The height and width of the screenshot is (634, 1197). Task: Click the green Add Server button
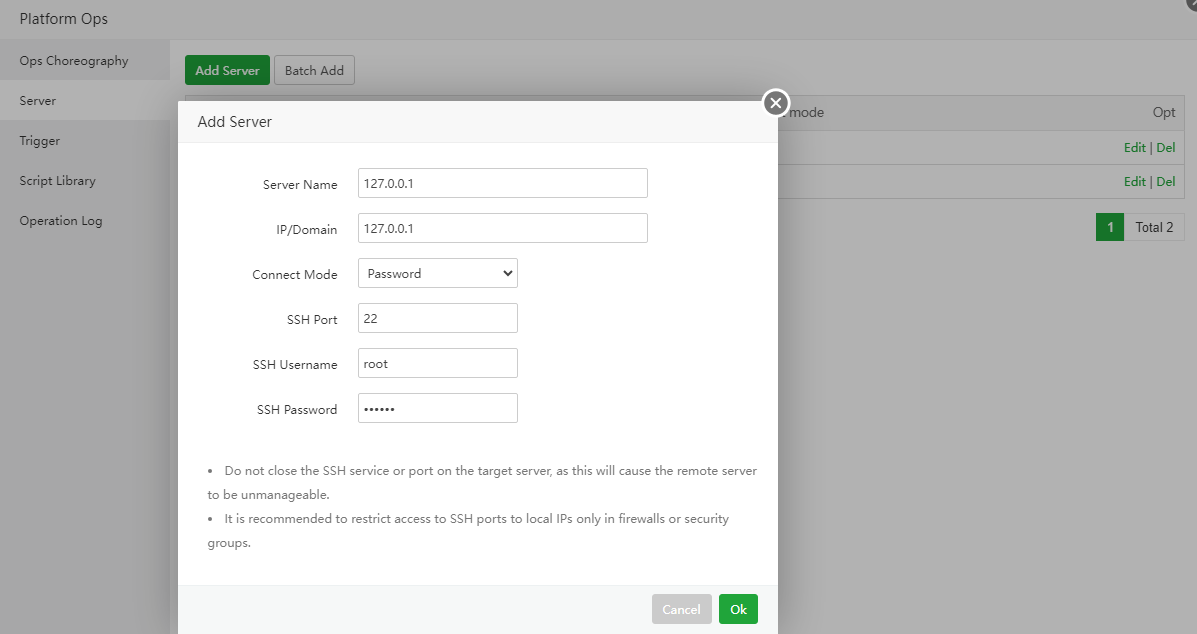(x=227, y=71)
